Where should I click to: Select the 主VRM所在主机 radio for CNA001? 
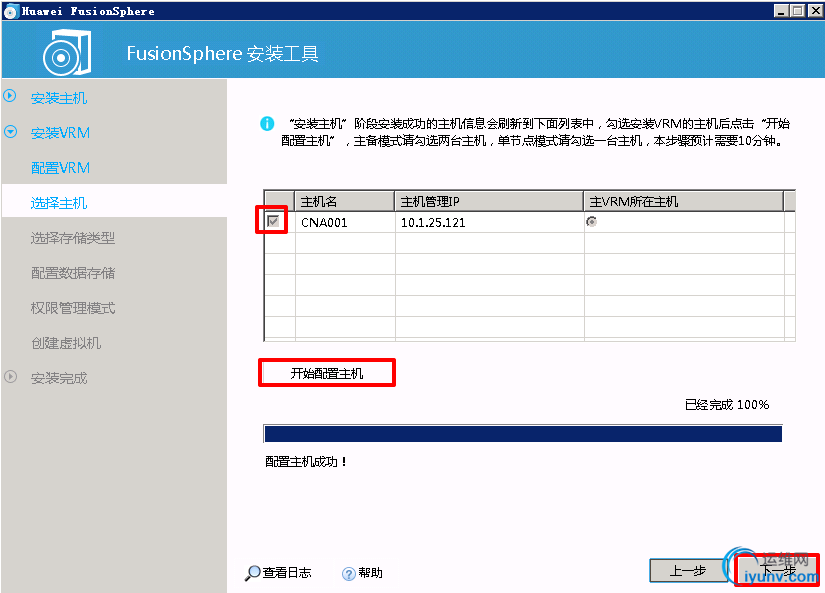point(591,222)
